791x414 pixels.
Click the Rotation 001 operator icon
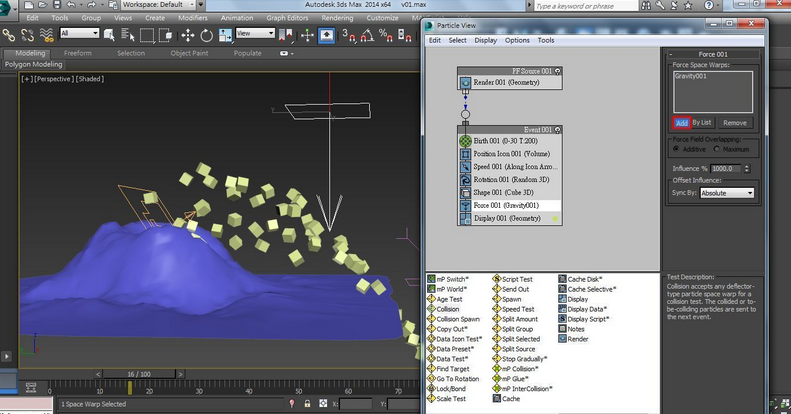465,179
